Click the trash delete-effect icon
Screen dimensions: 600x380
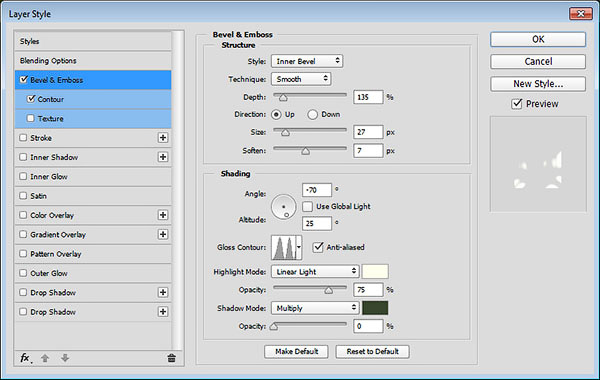tap(171, 358)
